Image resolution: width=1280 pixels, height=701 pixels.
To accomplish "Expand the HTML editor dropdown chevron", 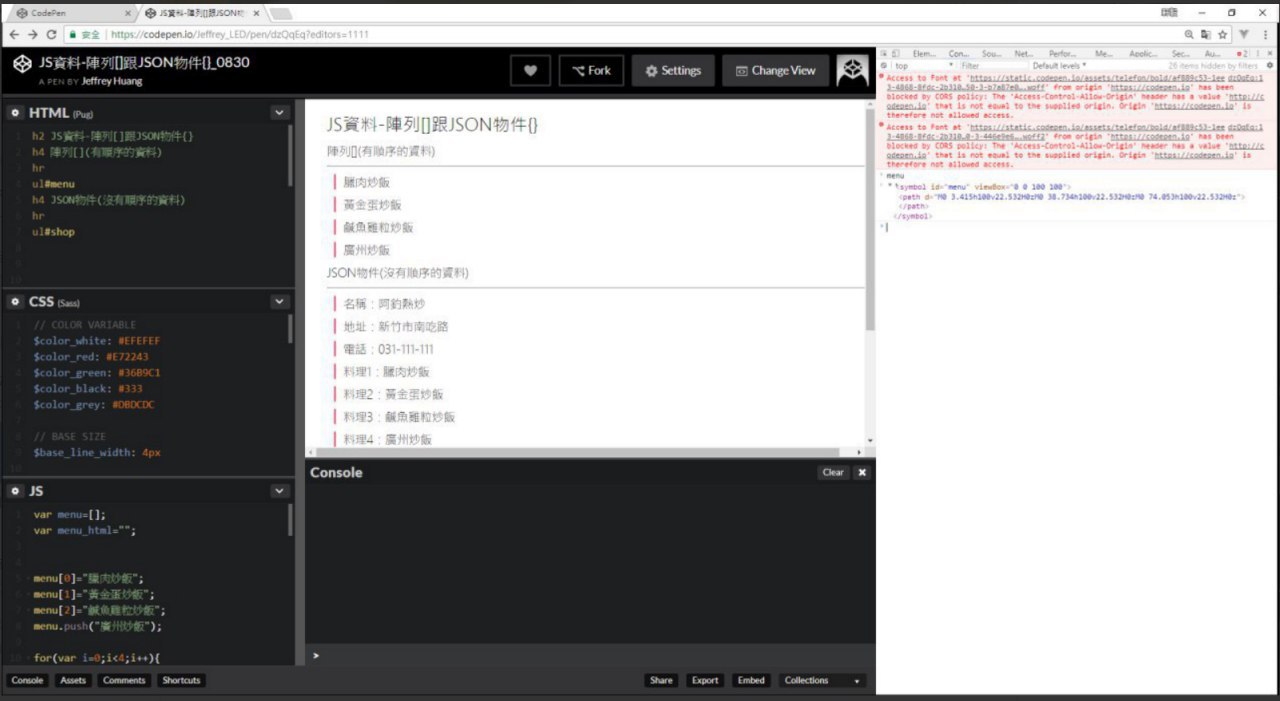I will [x=280, y=113].
